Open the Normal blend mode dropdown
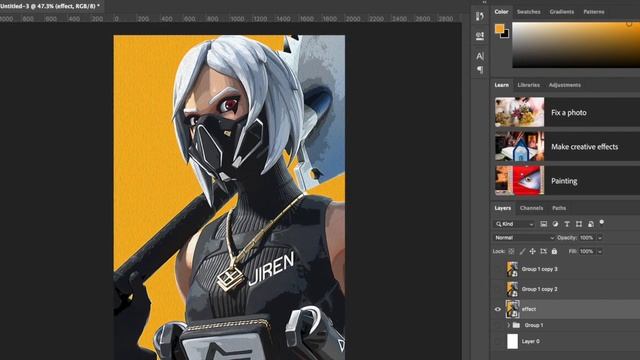Viewport: 640px width, 360px height. point(524,238)
